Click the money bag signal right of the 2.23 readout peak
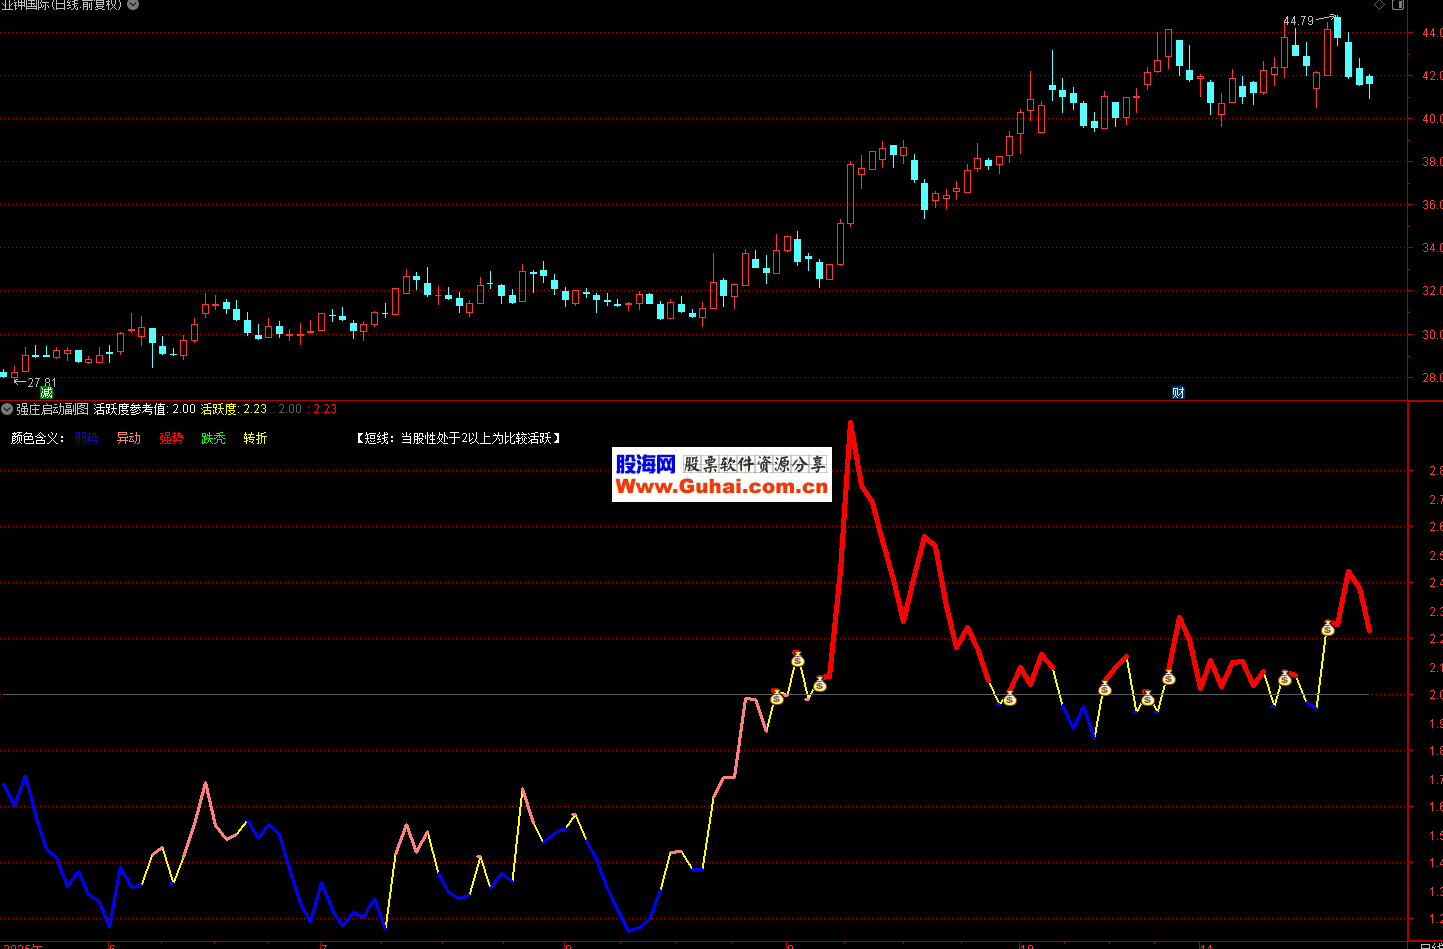The image size is (1443, 949). pos(1328,628)
